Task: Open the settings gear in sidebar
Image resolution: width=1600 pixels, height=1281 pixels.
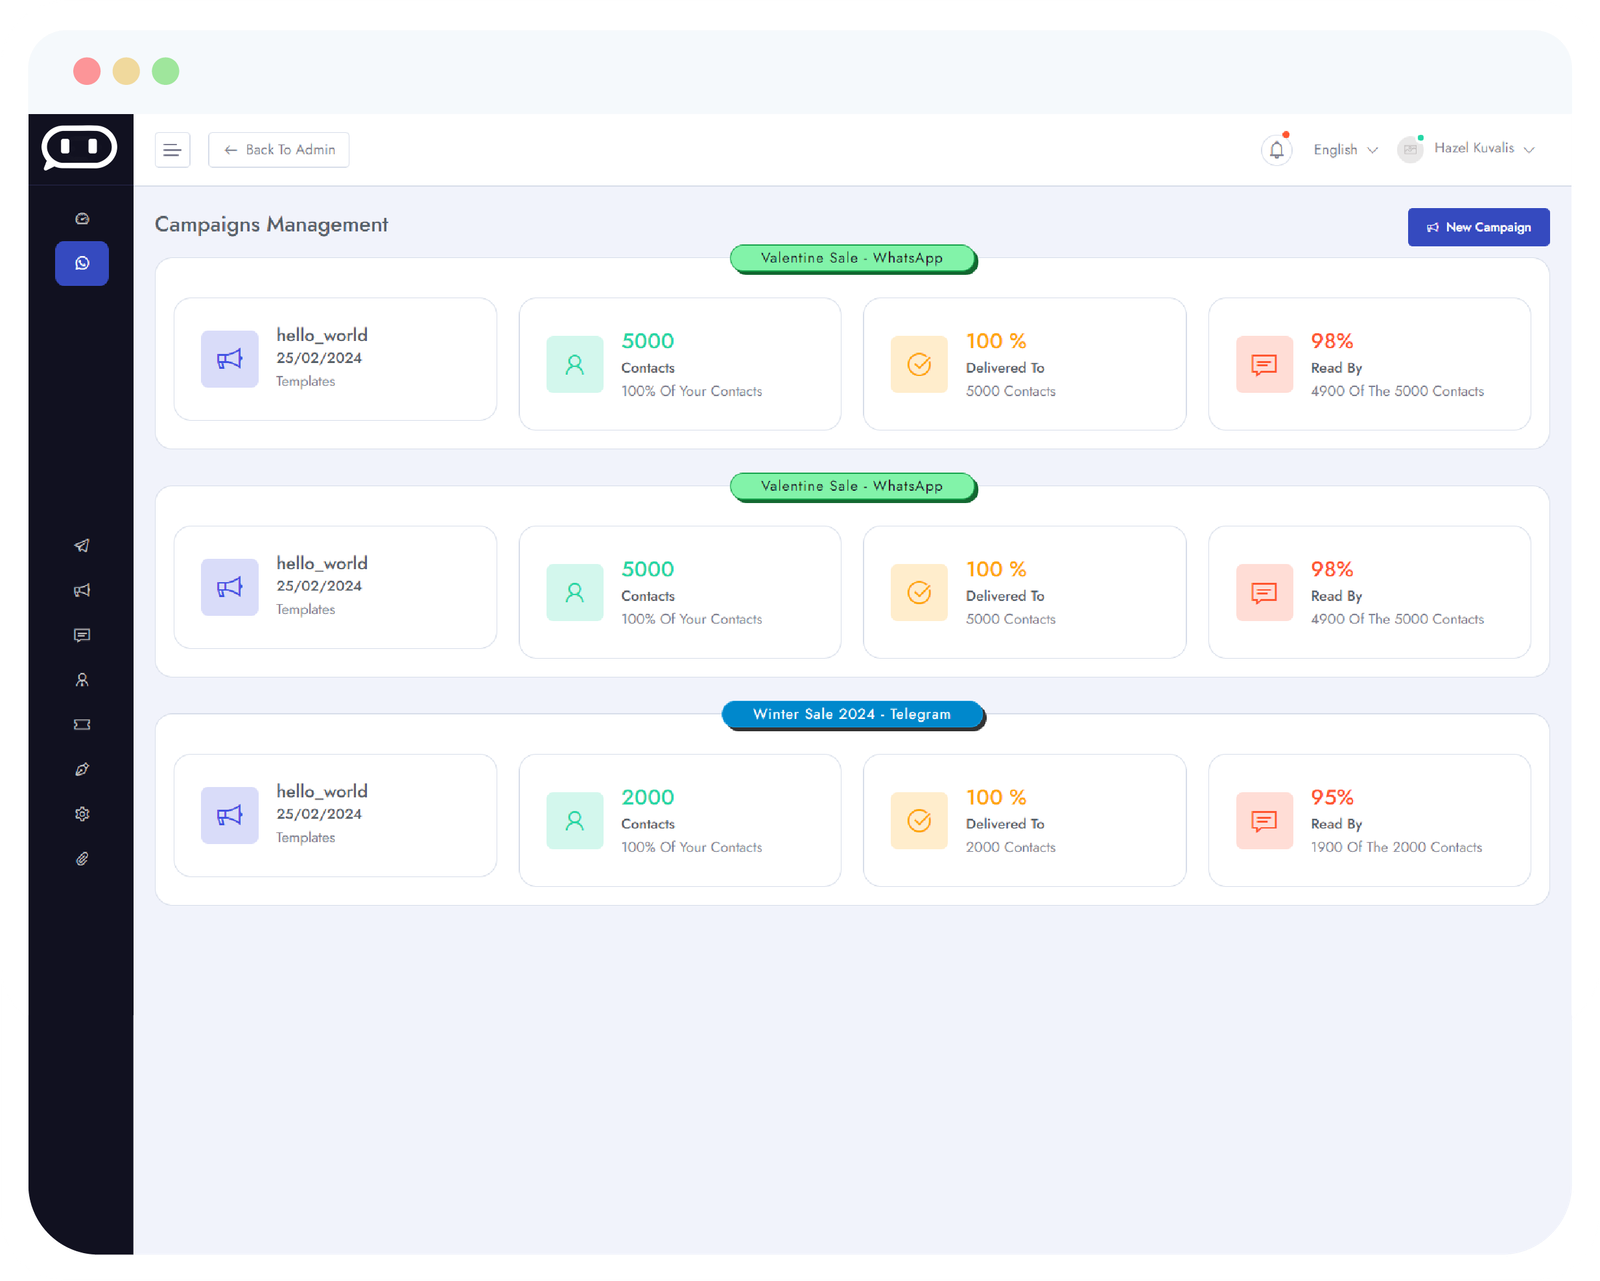Action: pos(82,814)
